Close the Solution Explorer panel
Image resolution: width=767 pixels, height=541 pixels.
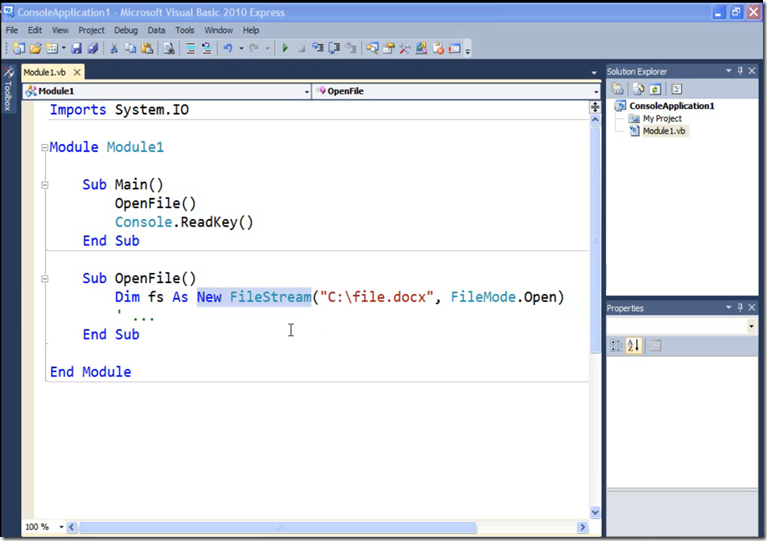(x=752, y=71)
